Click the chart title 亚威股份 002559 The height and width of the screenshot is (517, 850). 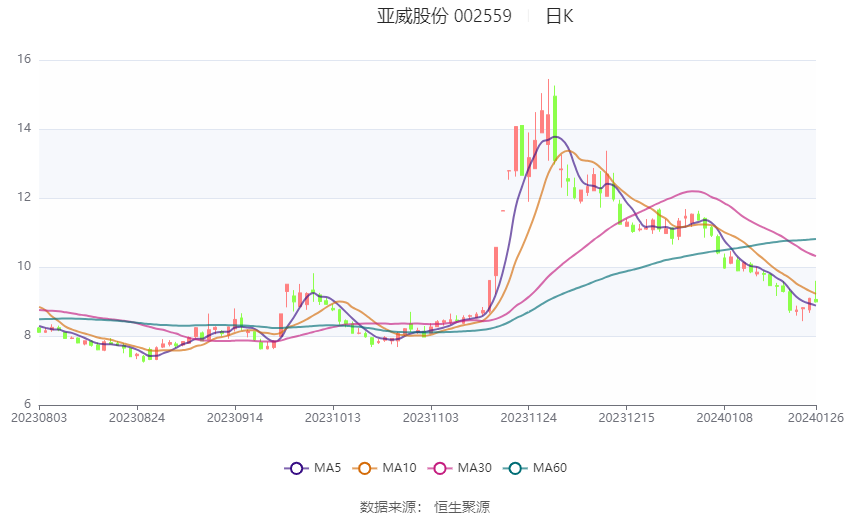pos(444,16)
